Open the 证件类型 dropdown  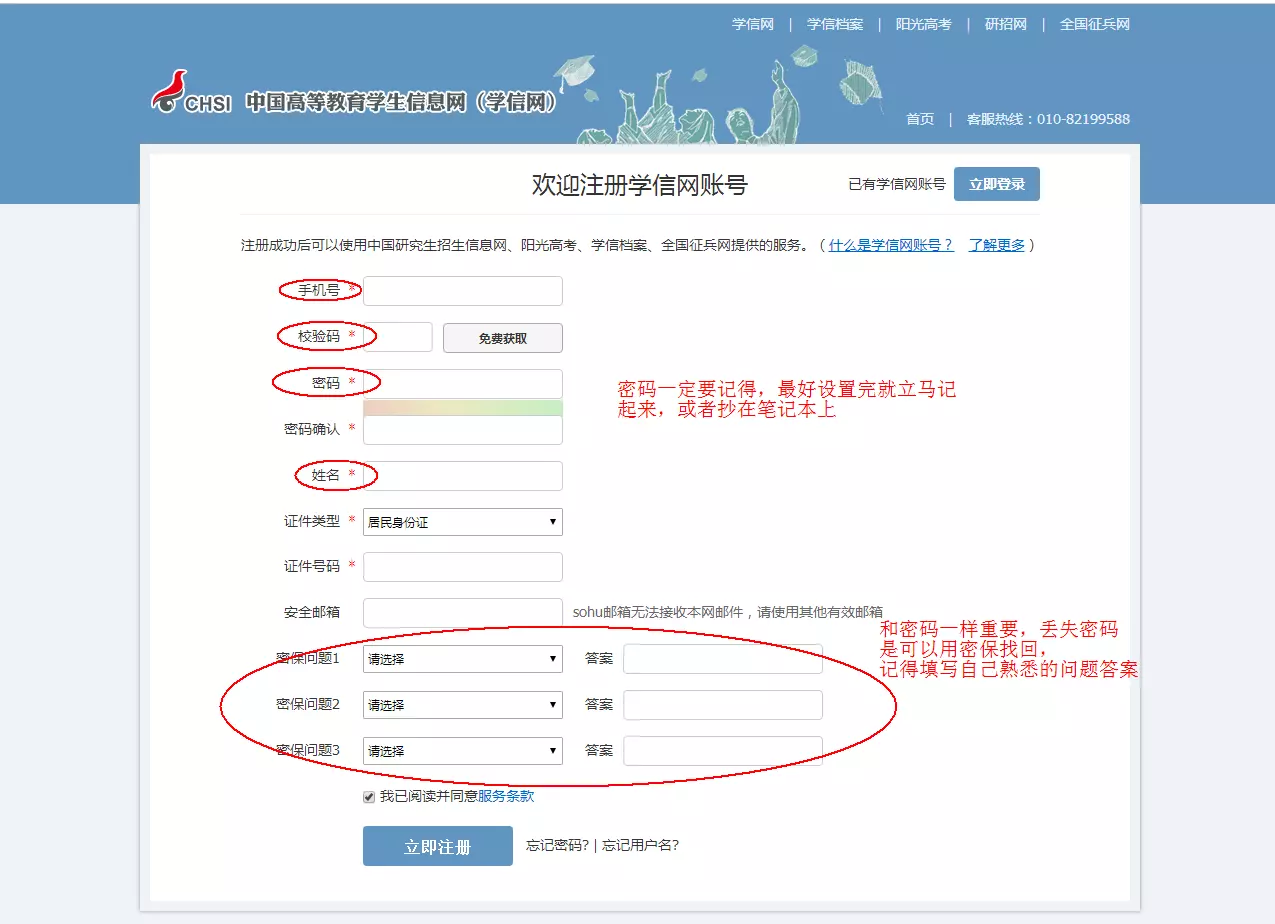point(463,522)
